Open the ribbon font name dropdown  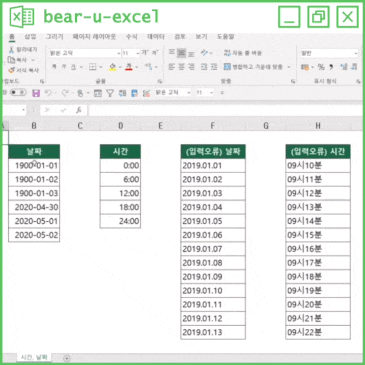[x=118, y=53]
